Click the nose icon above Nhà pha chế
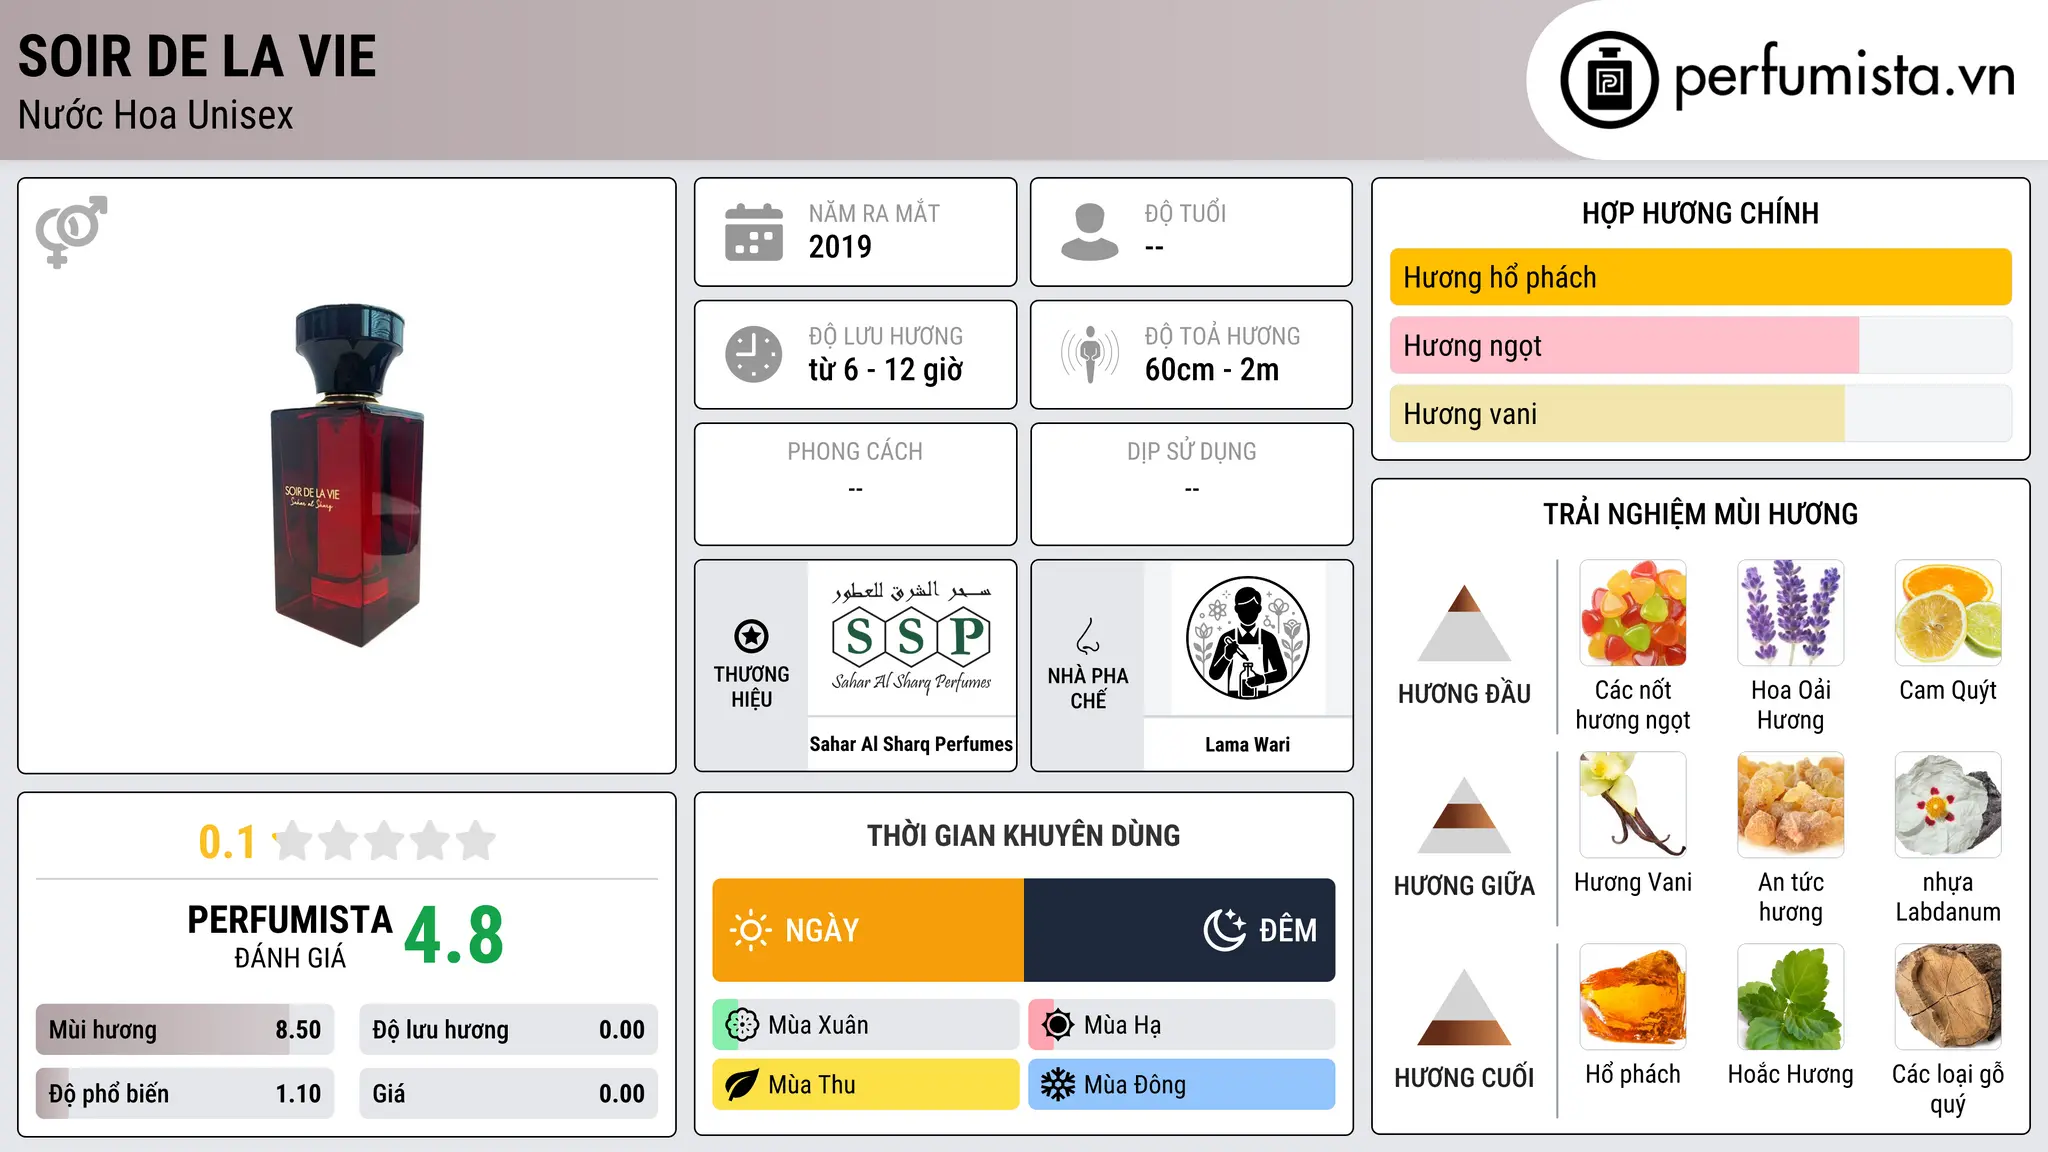Viewport: 2048px width, 1152px height. click(x=1088, y=636)
